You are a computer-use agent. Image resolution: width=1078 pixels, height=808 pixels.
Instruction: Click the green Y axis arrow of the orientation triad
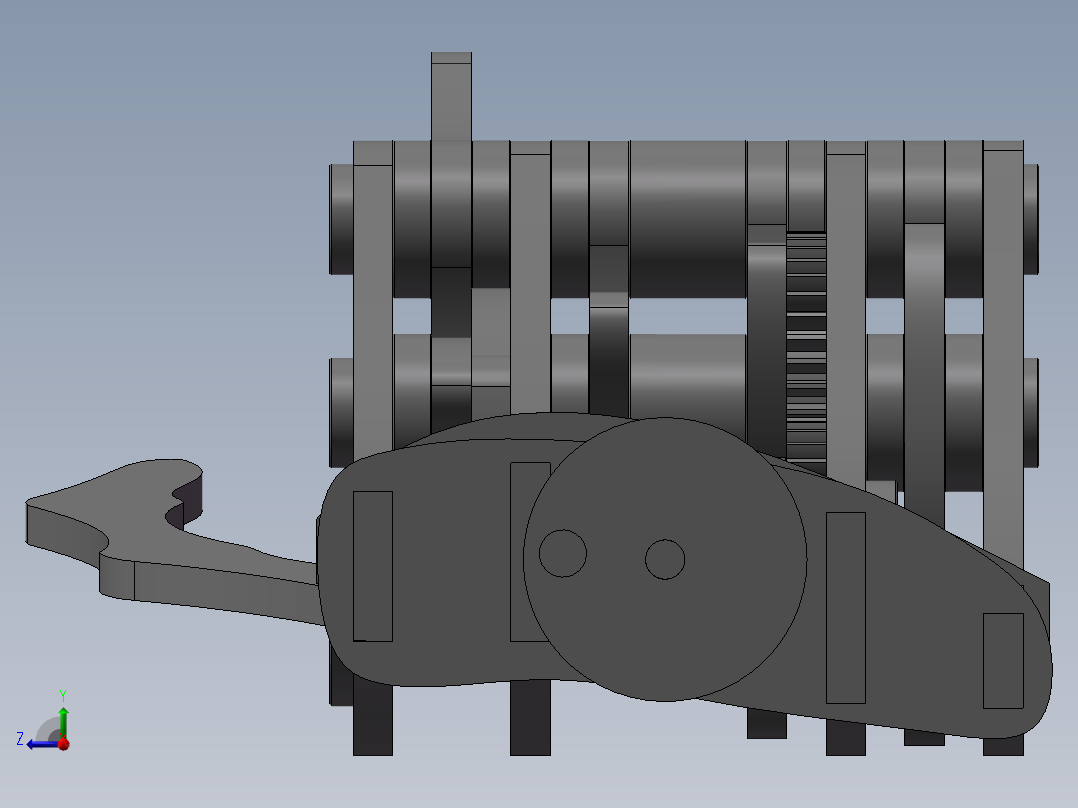[63, 722]
